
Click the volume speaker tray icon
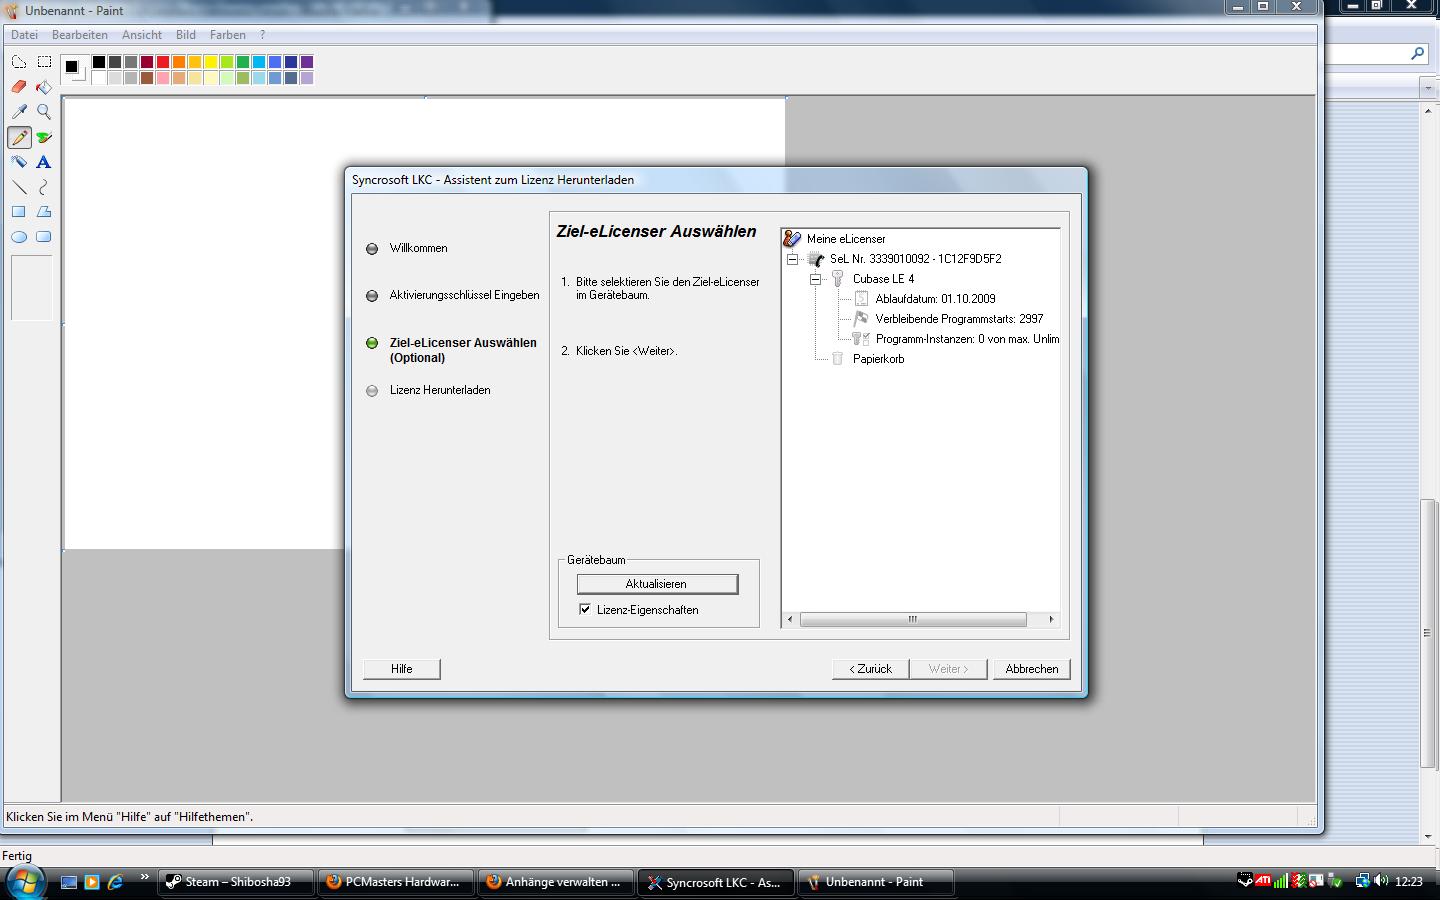coord(1381,881)
